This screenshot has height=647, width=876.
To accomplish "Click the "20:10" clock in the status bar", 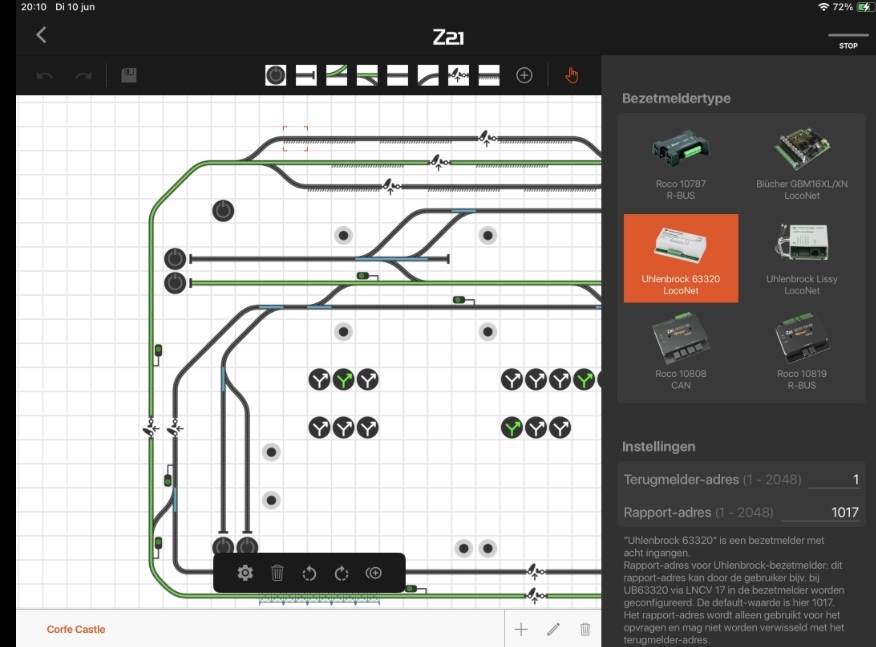I will 34,7.
